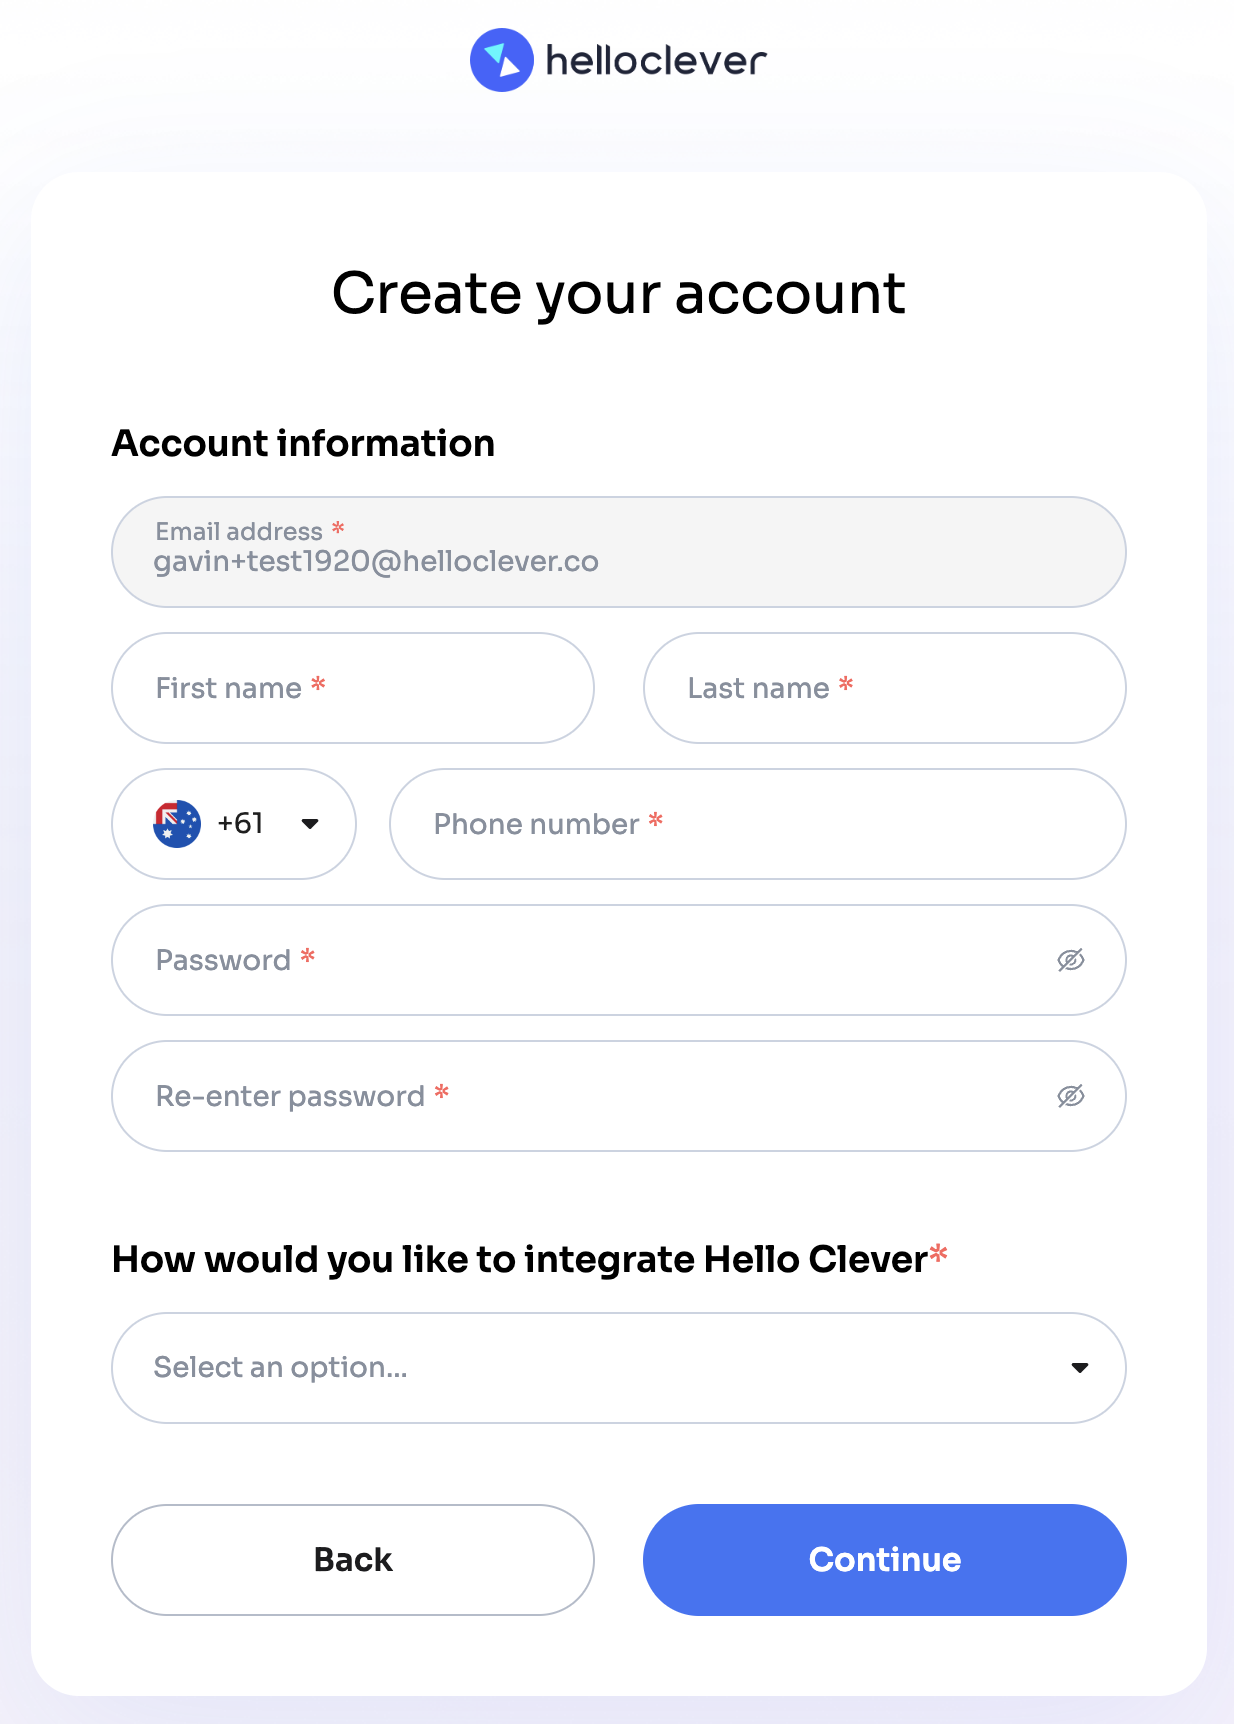
Task: Click the blue Continue button
Action: (884, 1560)
